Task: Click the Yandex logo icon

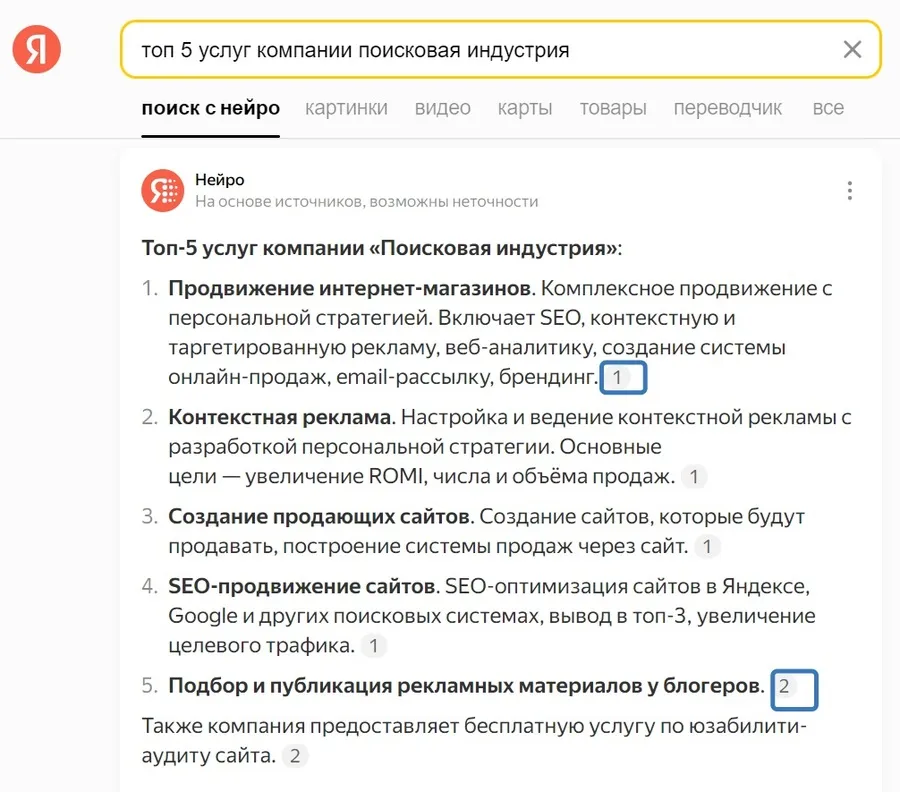Action: [x=36, y=48]
